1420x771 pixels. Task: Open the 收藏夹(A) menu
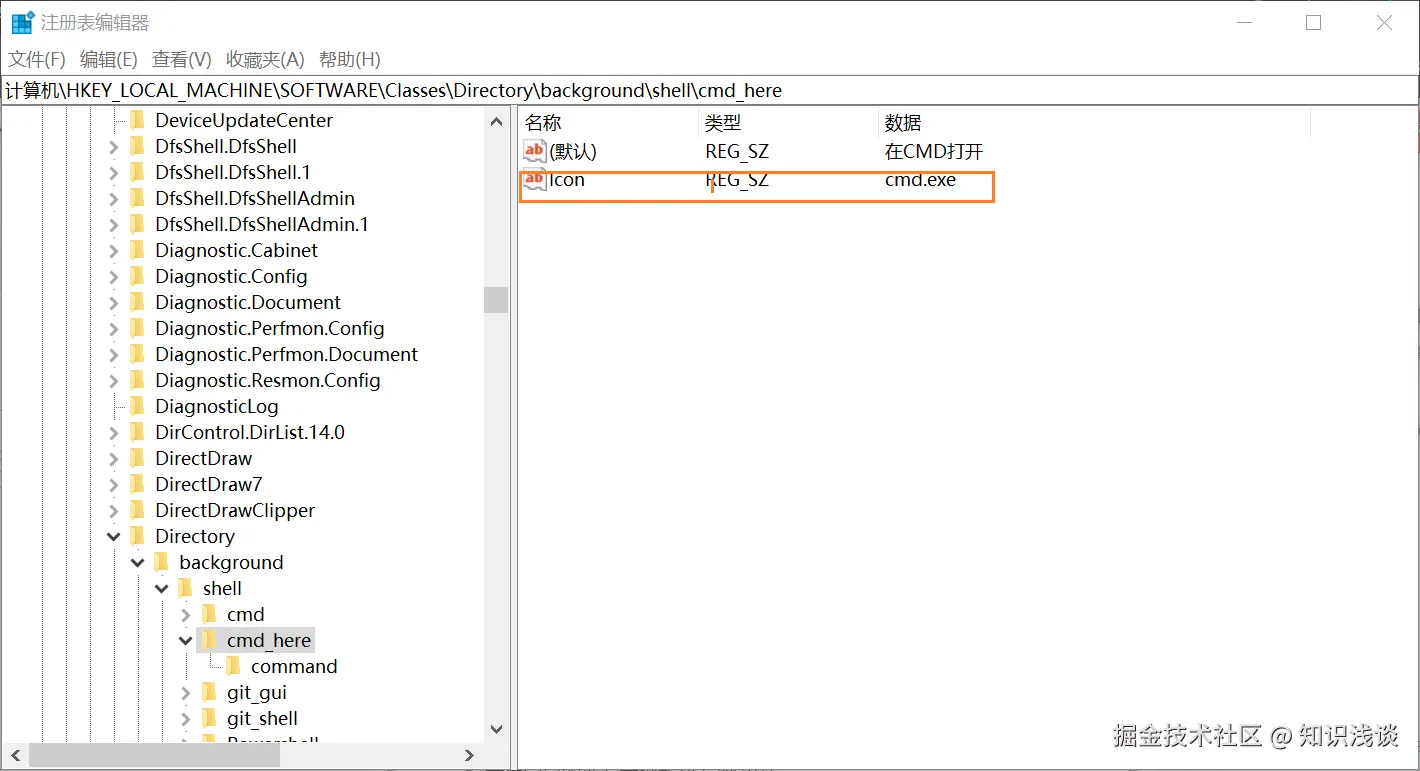pos(265,60)
